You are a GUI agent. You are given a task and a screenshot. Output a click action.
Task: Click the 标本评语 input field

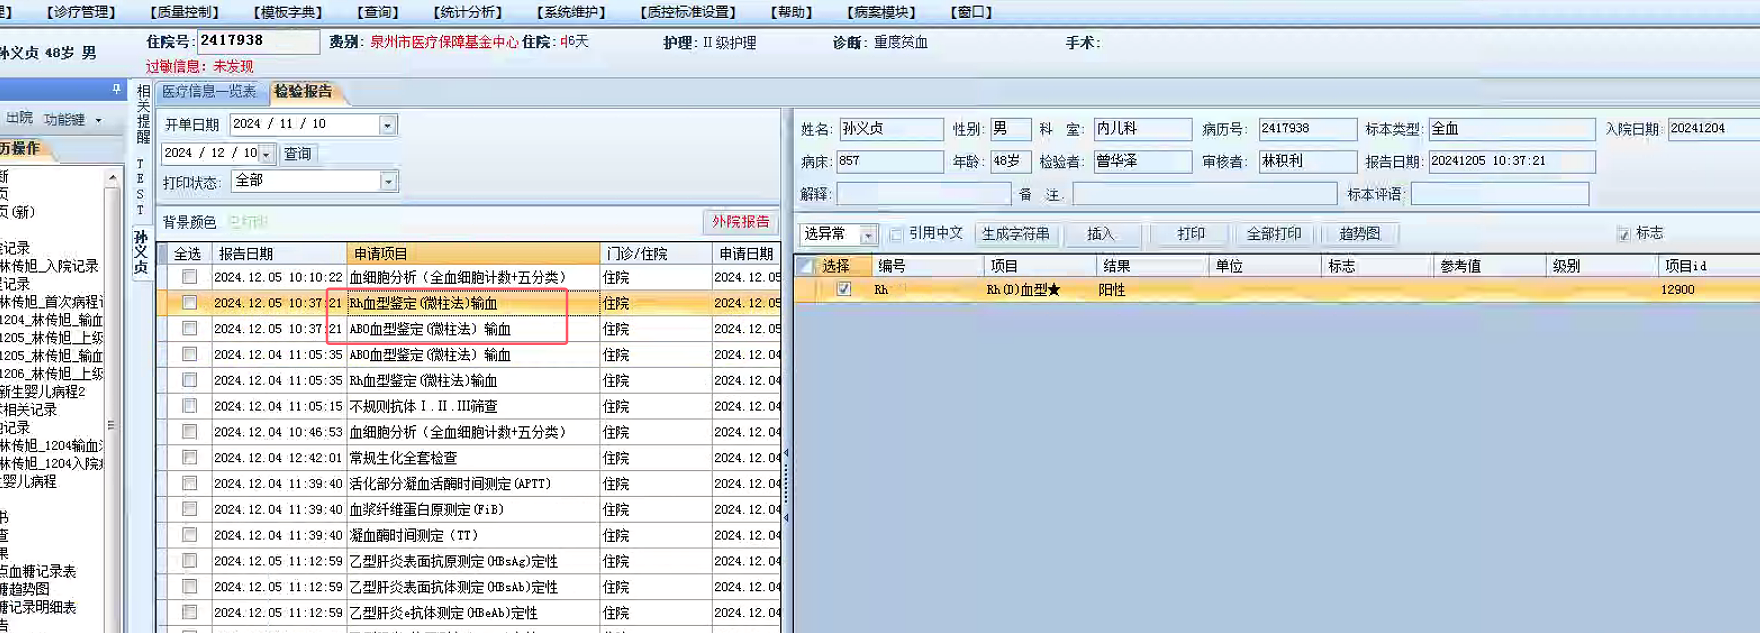[x=1499, y=193]
